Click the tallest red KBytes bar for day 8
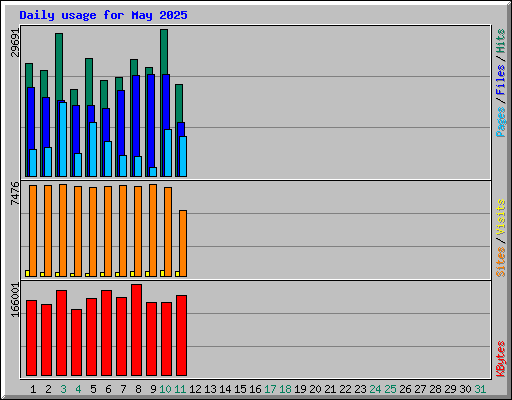The height and width of the screenshot is (400, 512). (x=136, y=330)
